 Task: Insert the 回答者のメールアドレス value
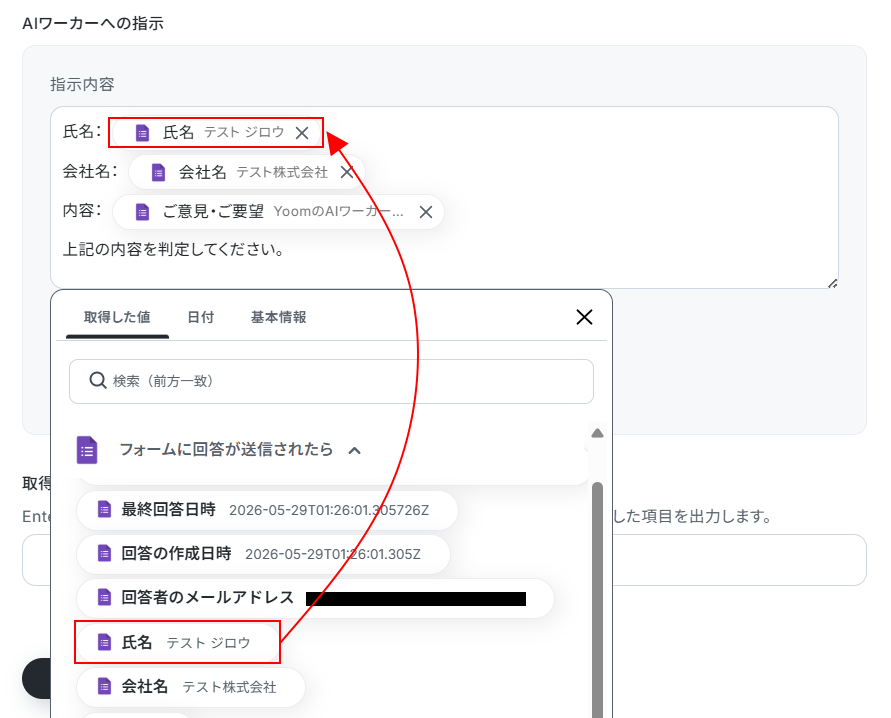point(315,598)
